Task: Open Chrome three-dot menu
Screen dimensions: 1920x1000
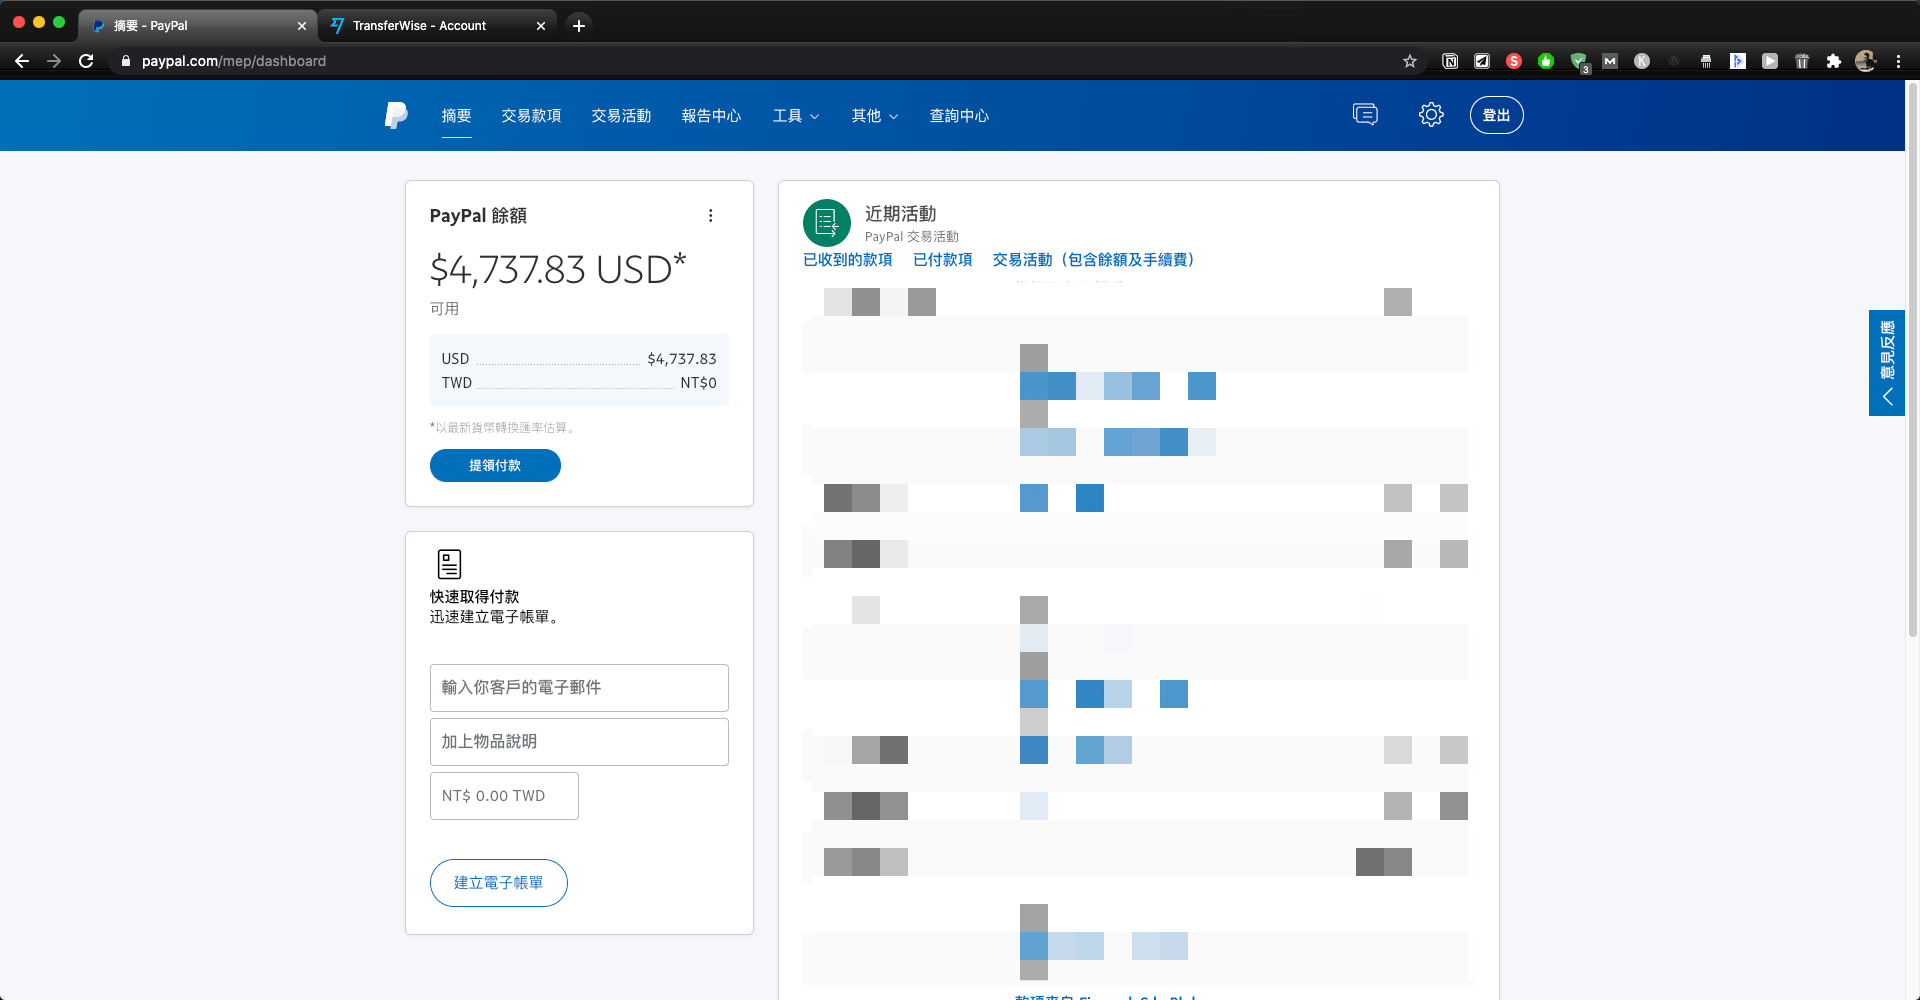Action: [1898, 61]
